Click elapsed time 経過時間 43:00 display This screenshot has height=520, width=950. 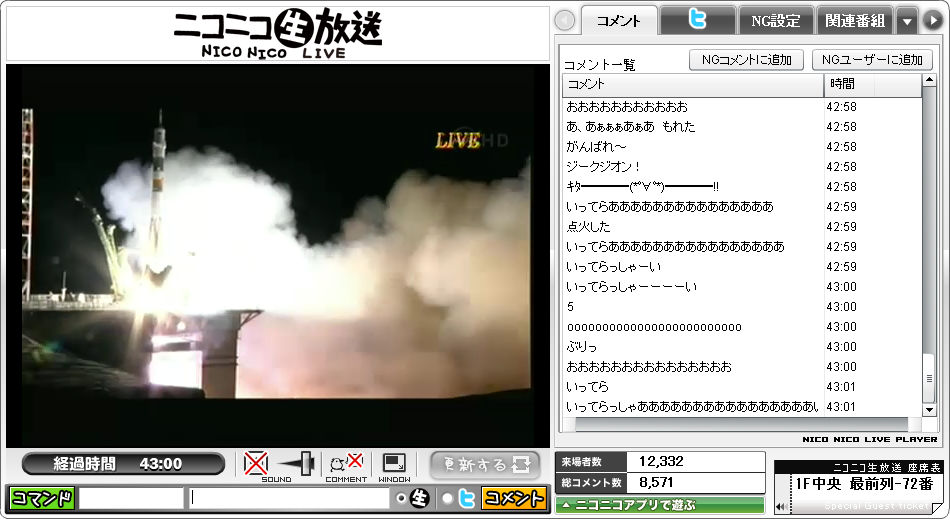tap(124, 464)
